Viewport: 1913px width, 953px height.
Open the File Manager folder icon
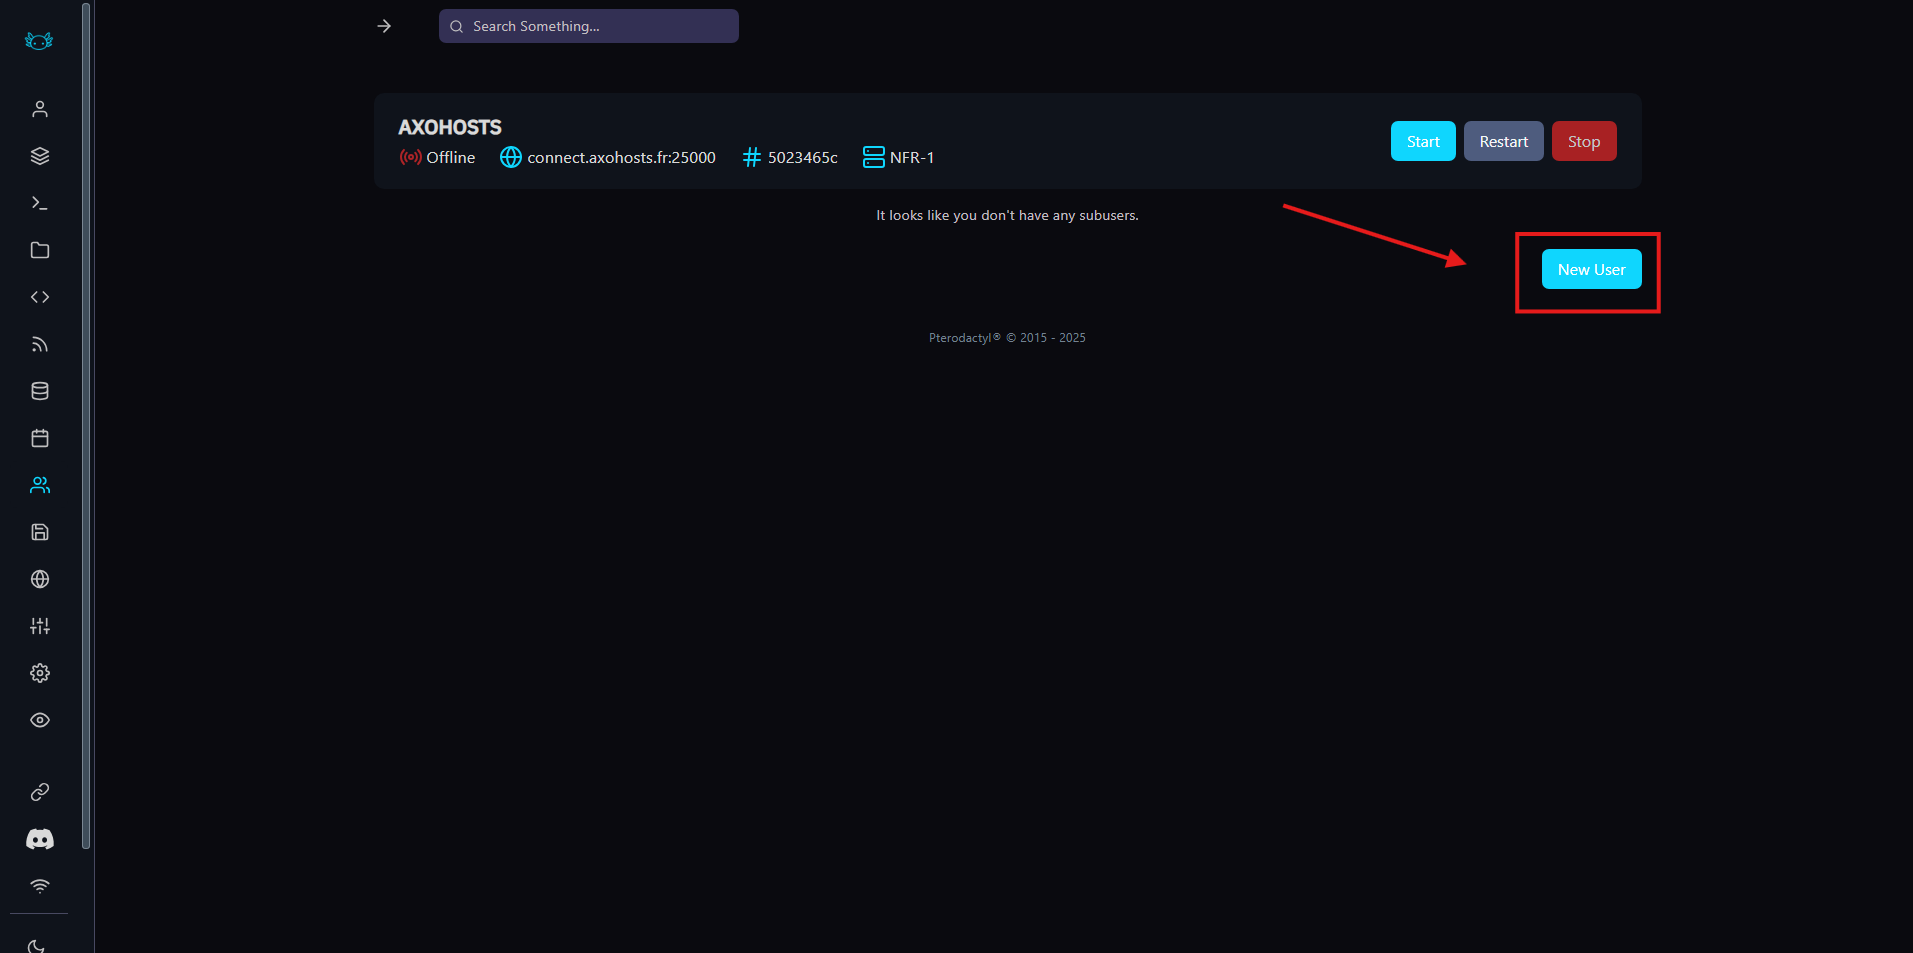pyautogui.click(x=40, y=250)
